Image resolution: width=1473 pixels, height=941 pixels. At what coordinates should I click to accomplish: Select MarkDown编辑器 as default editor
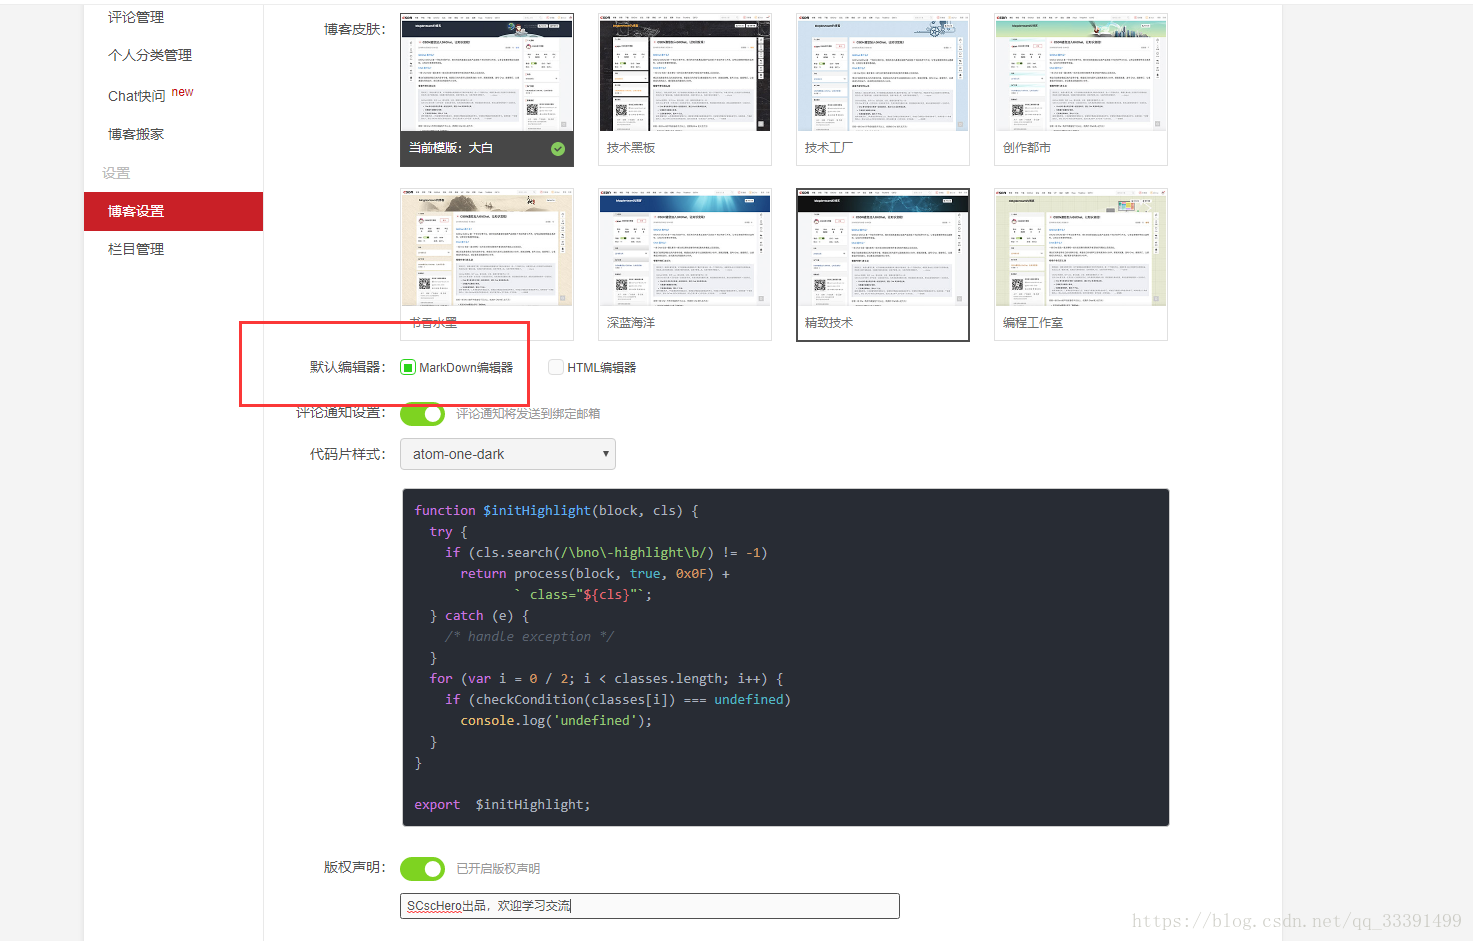pos(408,367)
